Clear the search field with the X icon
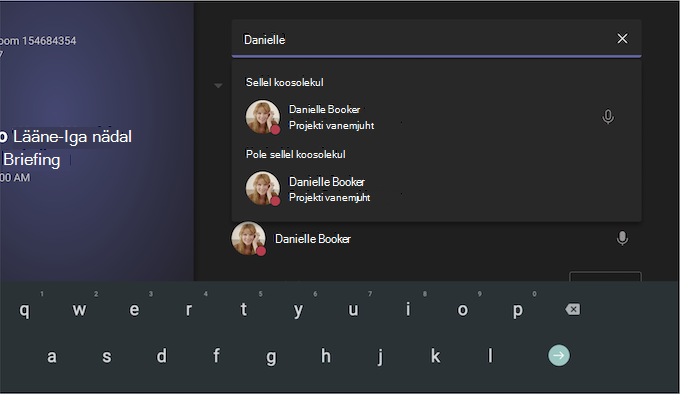The image size is (680, 394). tap(622, 39)
